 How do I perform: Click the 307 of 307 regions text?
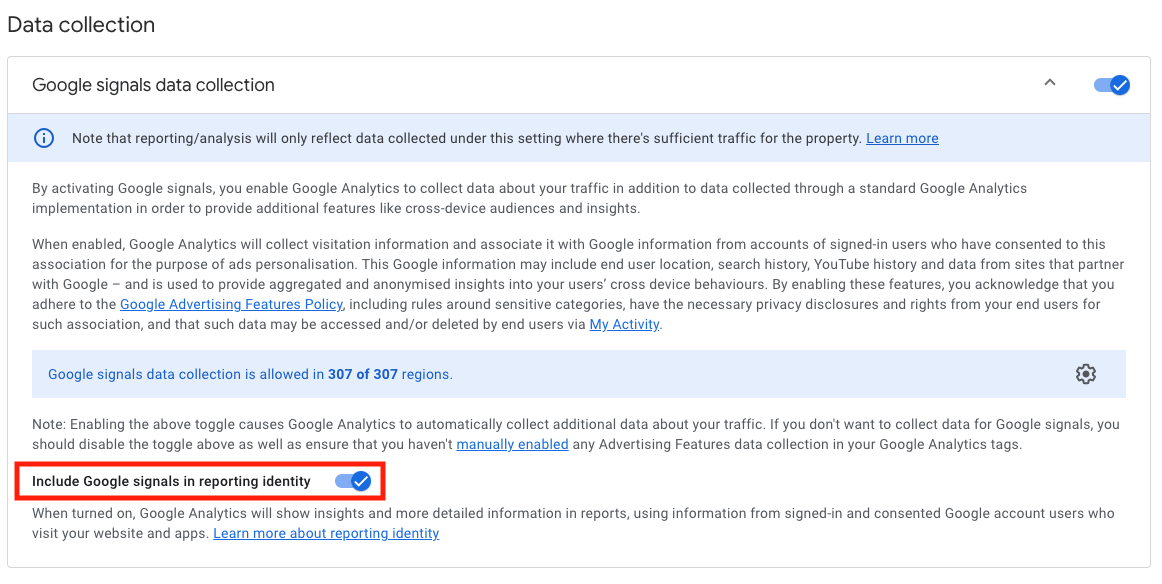(390, 374)
